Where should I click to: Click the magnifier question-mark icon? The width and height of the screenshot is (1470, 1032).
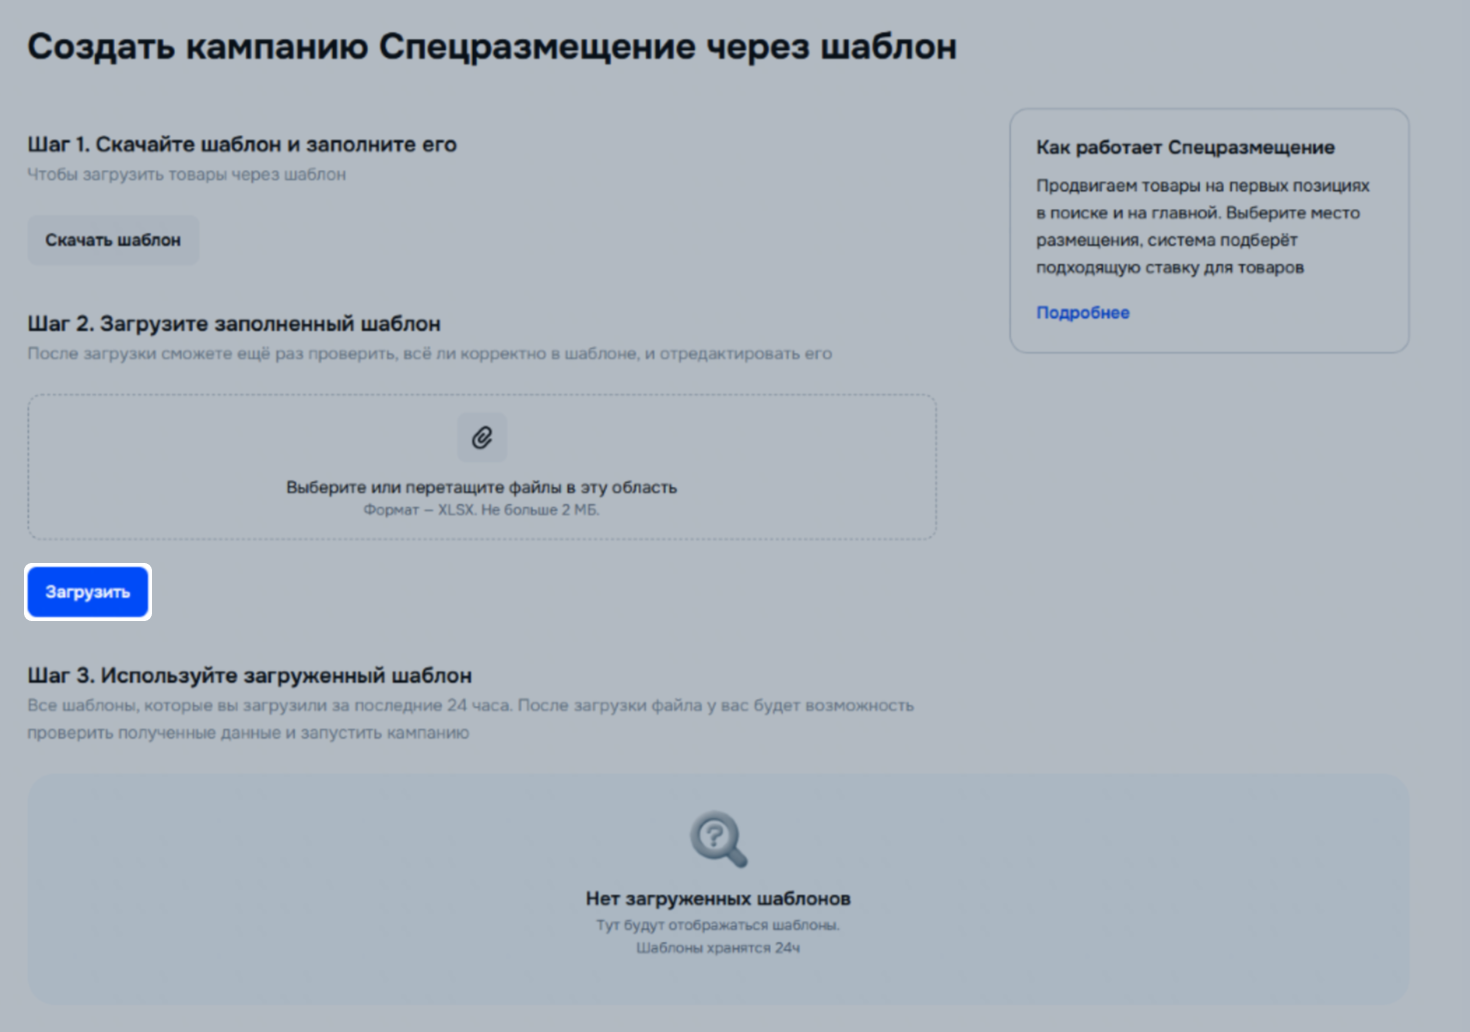click(x=718, y=839)
